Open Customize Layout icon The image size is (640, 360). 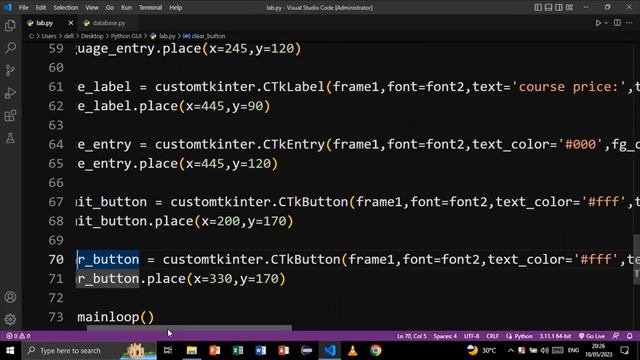[x=569, y=7]
